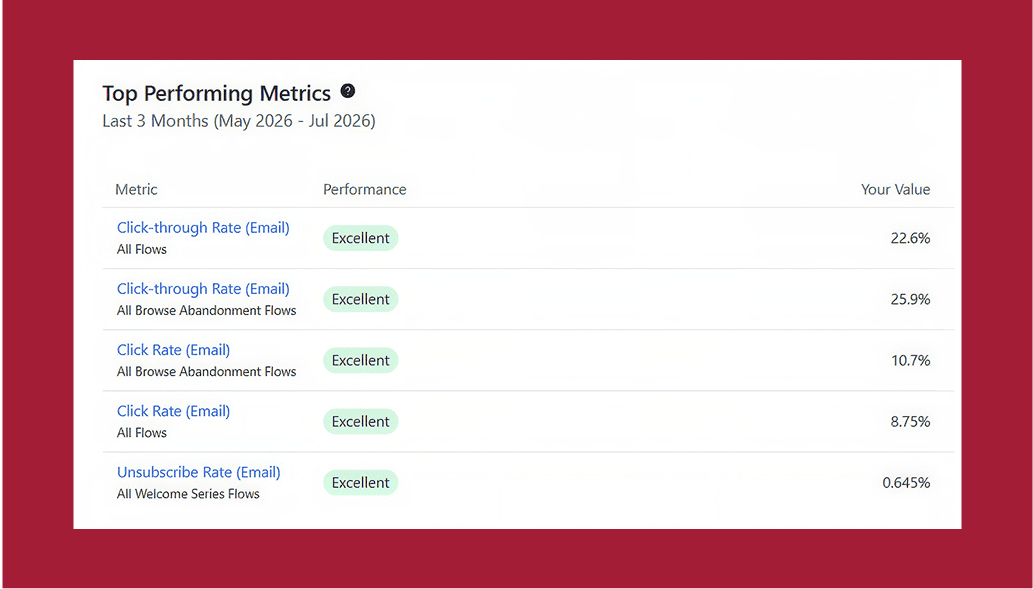
Task: Click the help icon beside Top Performing Metrics
Action: pos(348,92)
